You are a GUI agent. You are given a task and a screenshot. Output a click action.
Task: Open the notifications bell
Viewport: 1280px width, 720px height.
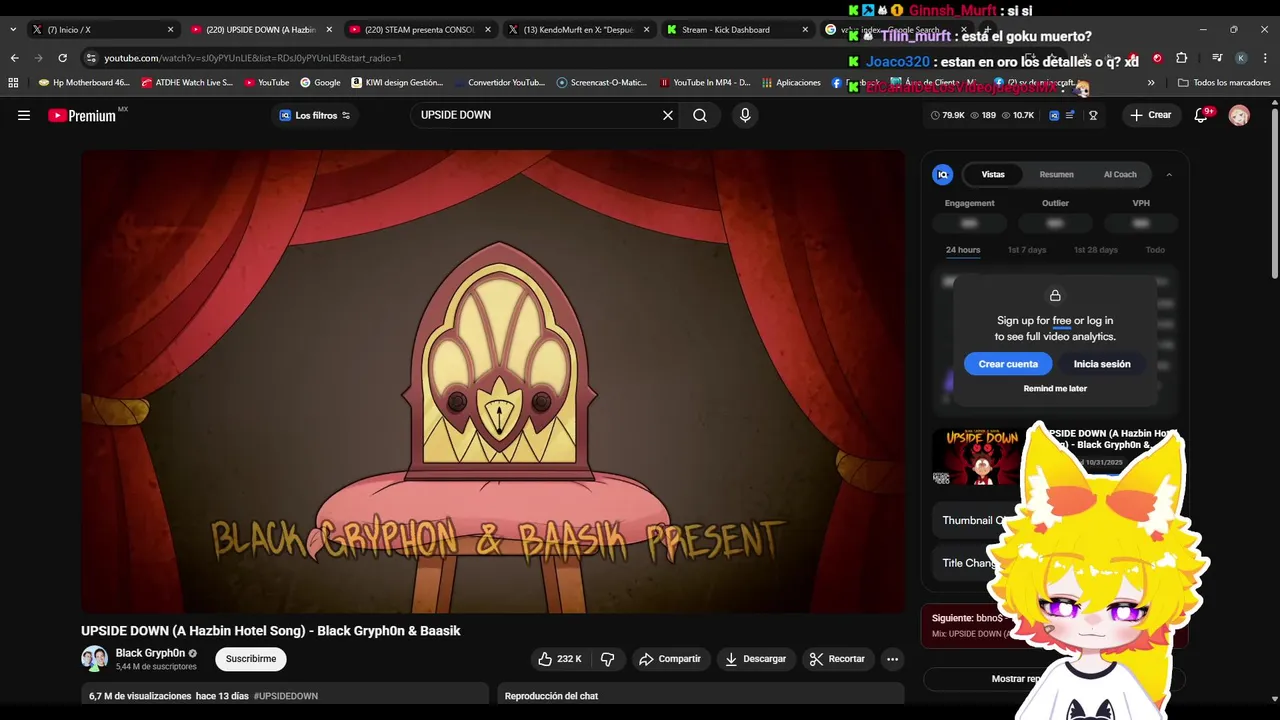coord(1201,115)
